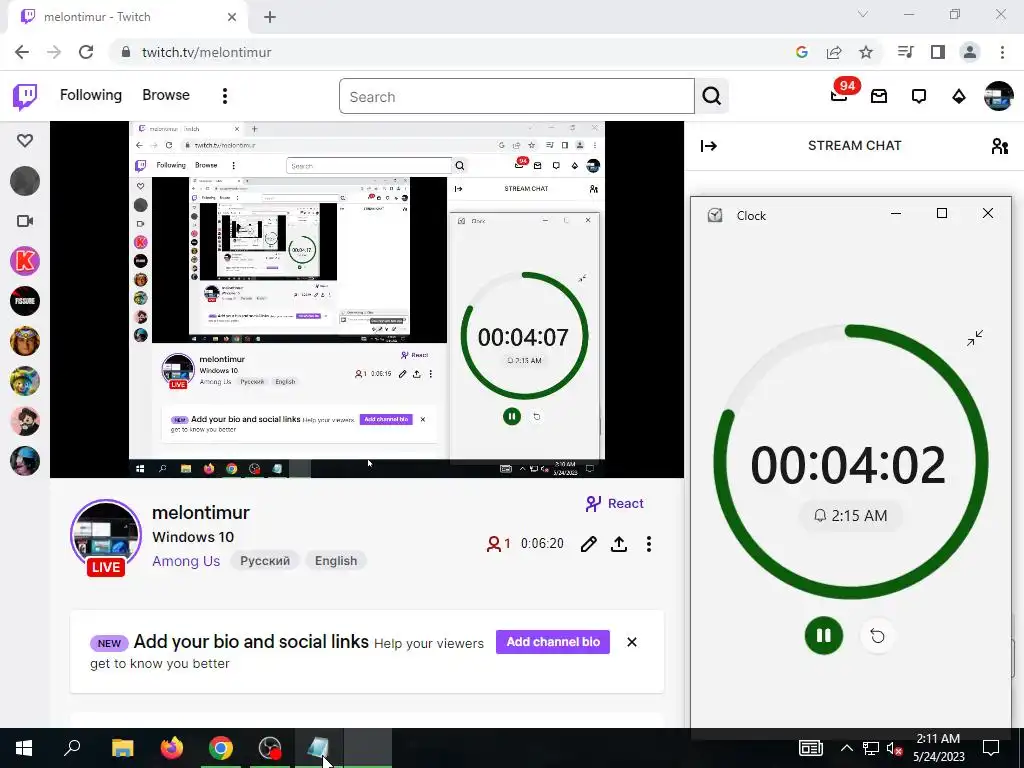Open notifications with the 94 badge
The height and width of the screenshot is (768, 1024).
coord(839,96)
